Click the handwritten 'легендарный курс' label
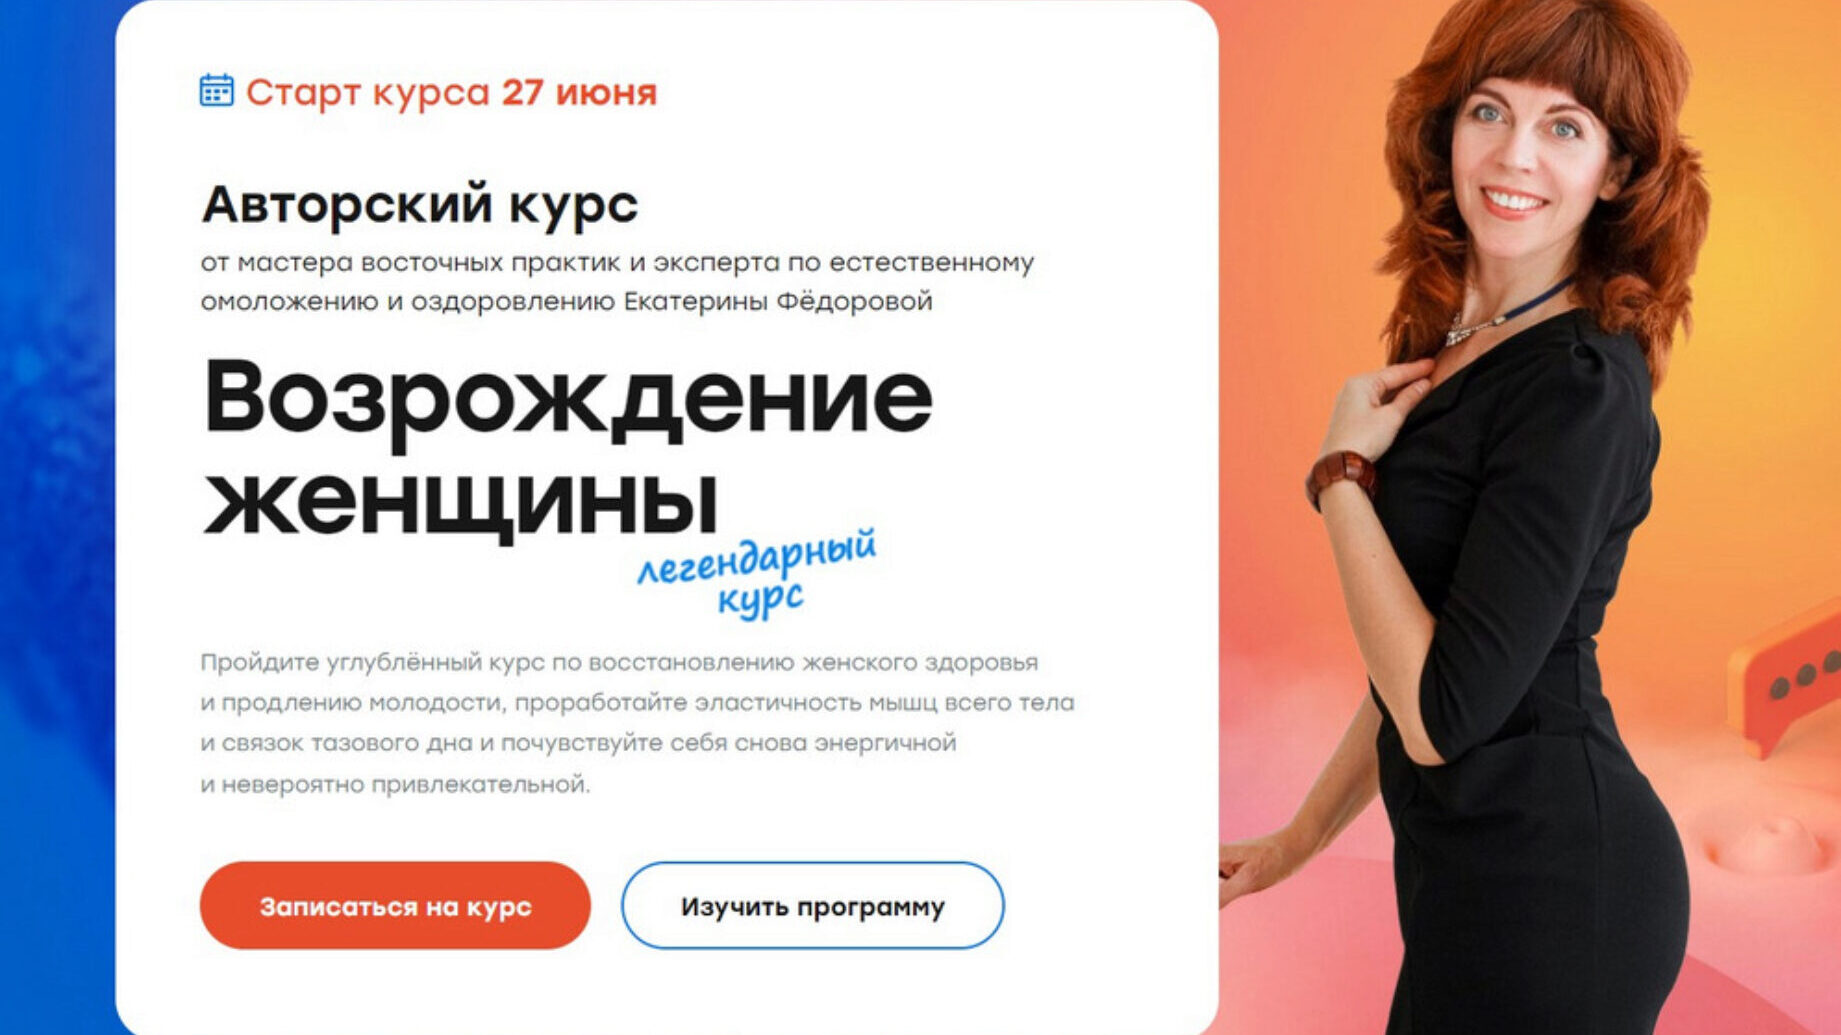Viewport: 1841px width, 1035px height. 758,572
